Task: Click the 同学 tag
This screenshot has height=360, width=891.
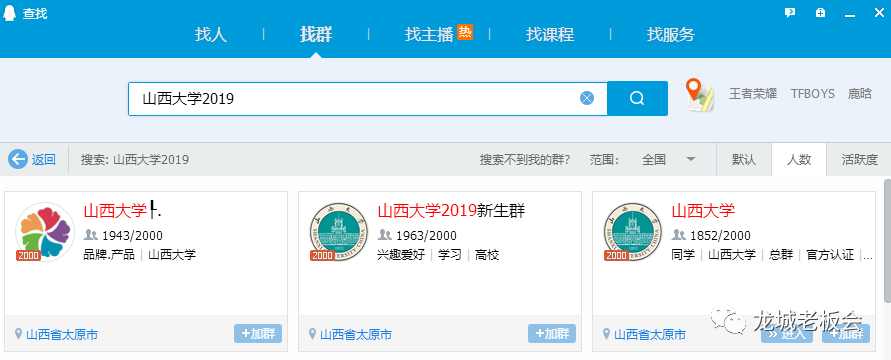Action: pos(683,254)
